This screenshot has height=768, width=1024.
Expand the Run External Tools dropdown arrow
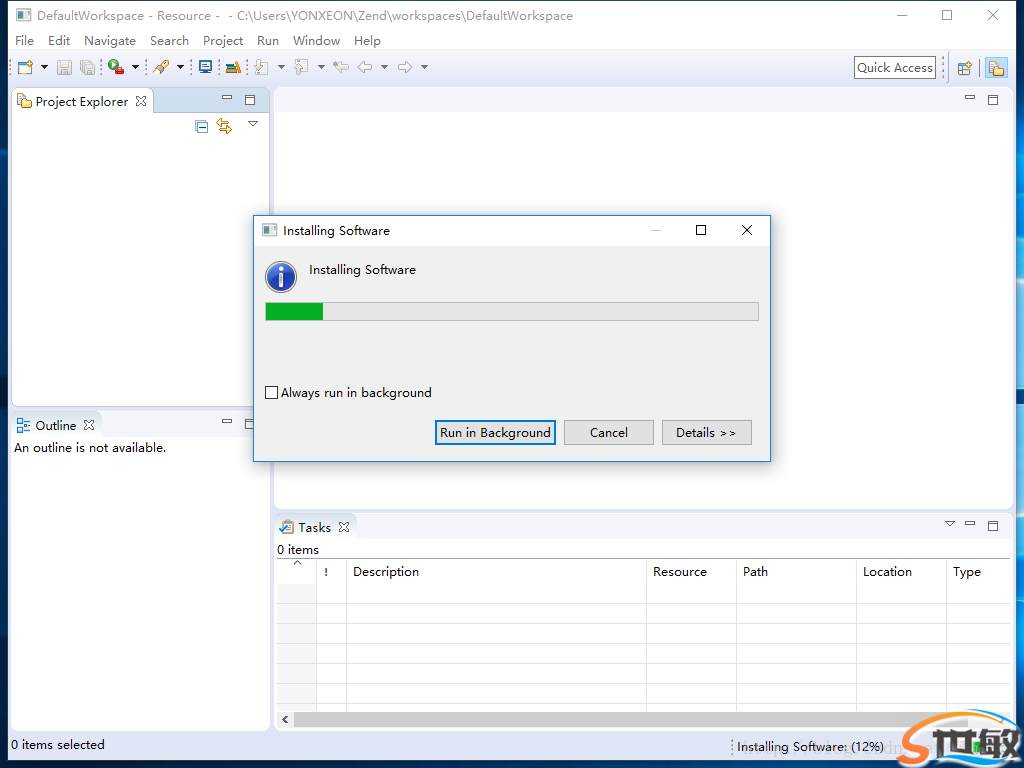[x=135, y=67]
